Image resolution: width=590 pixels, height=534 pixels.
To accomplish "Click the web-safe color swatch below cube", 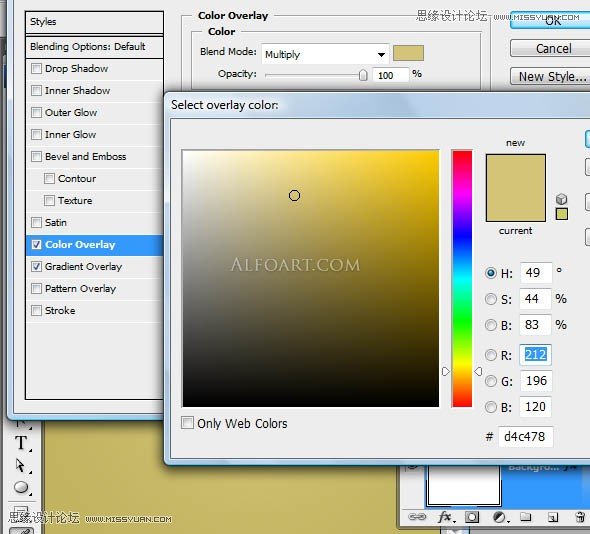I will click(x=561, y=214).
